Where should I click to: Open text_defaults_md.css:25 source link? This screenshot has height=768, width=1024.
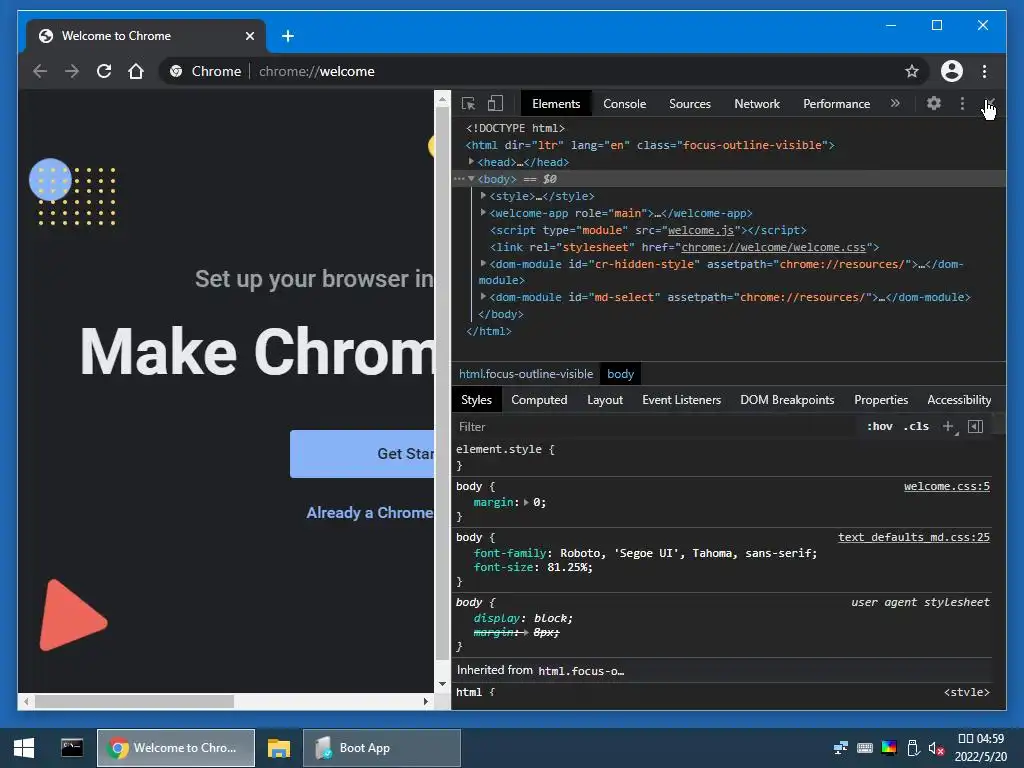click(914, 537)
